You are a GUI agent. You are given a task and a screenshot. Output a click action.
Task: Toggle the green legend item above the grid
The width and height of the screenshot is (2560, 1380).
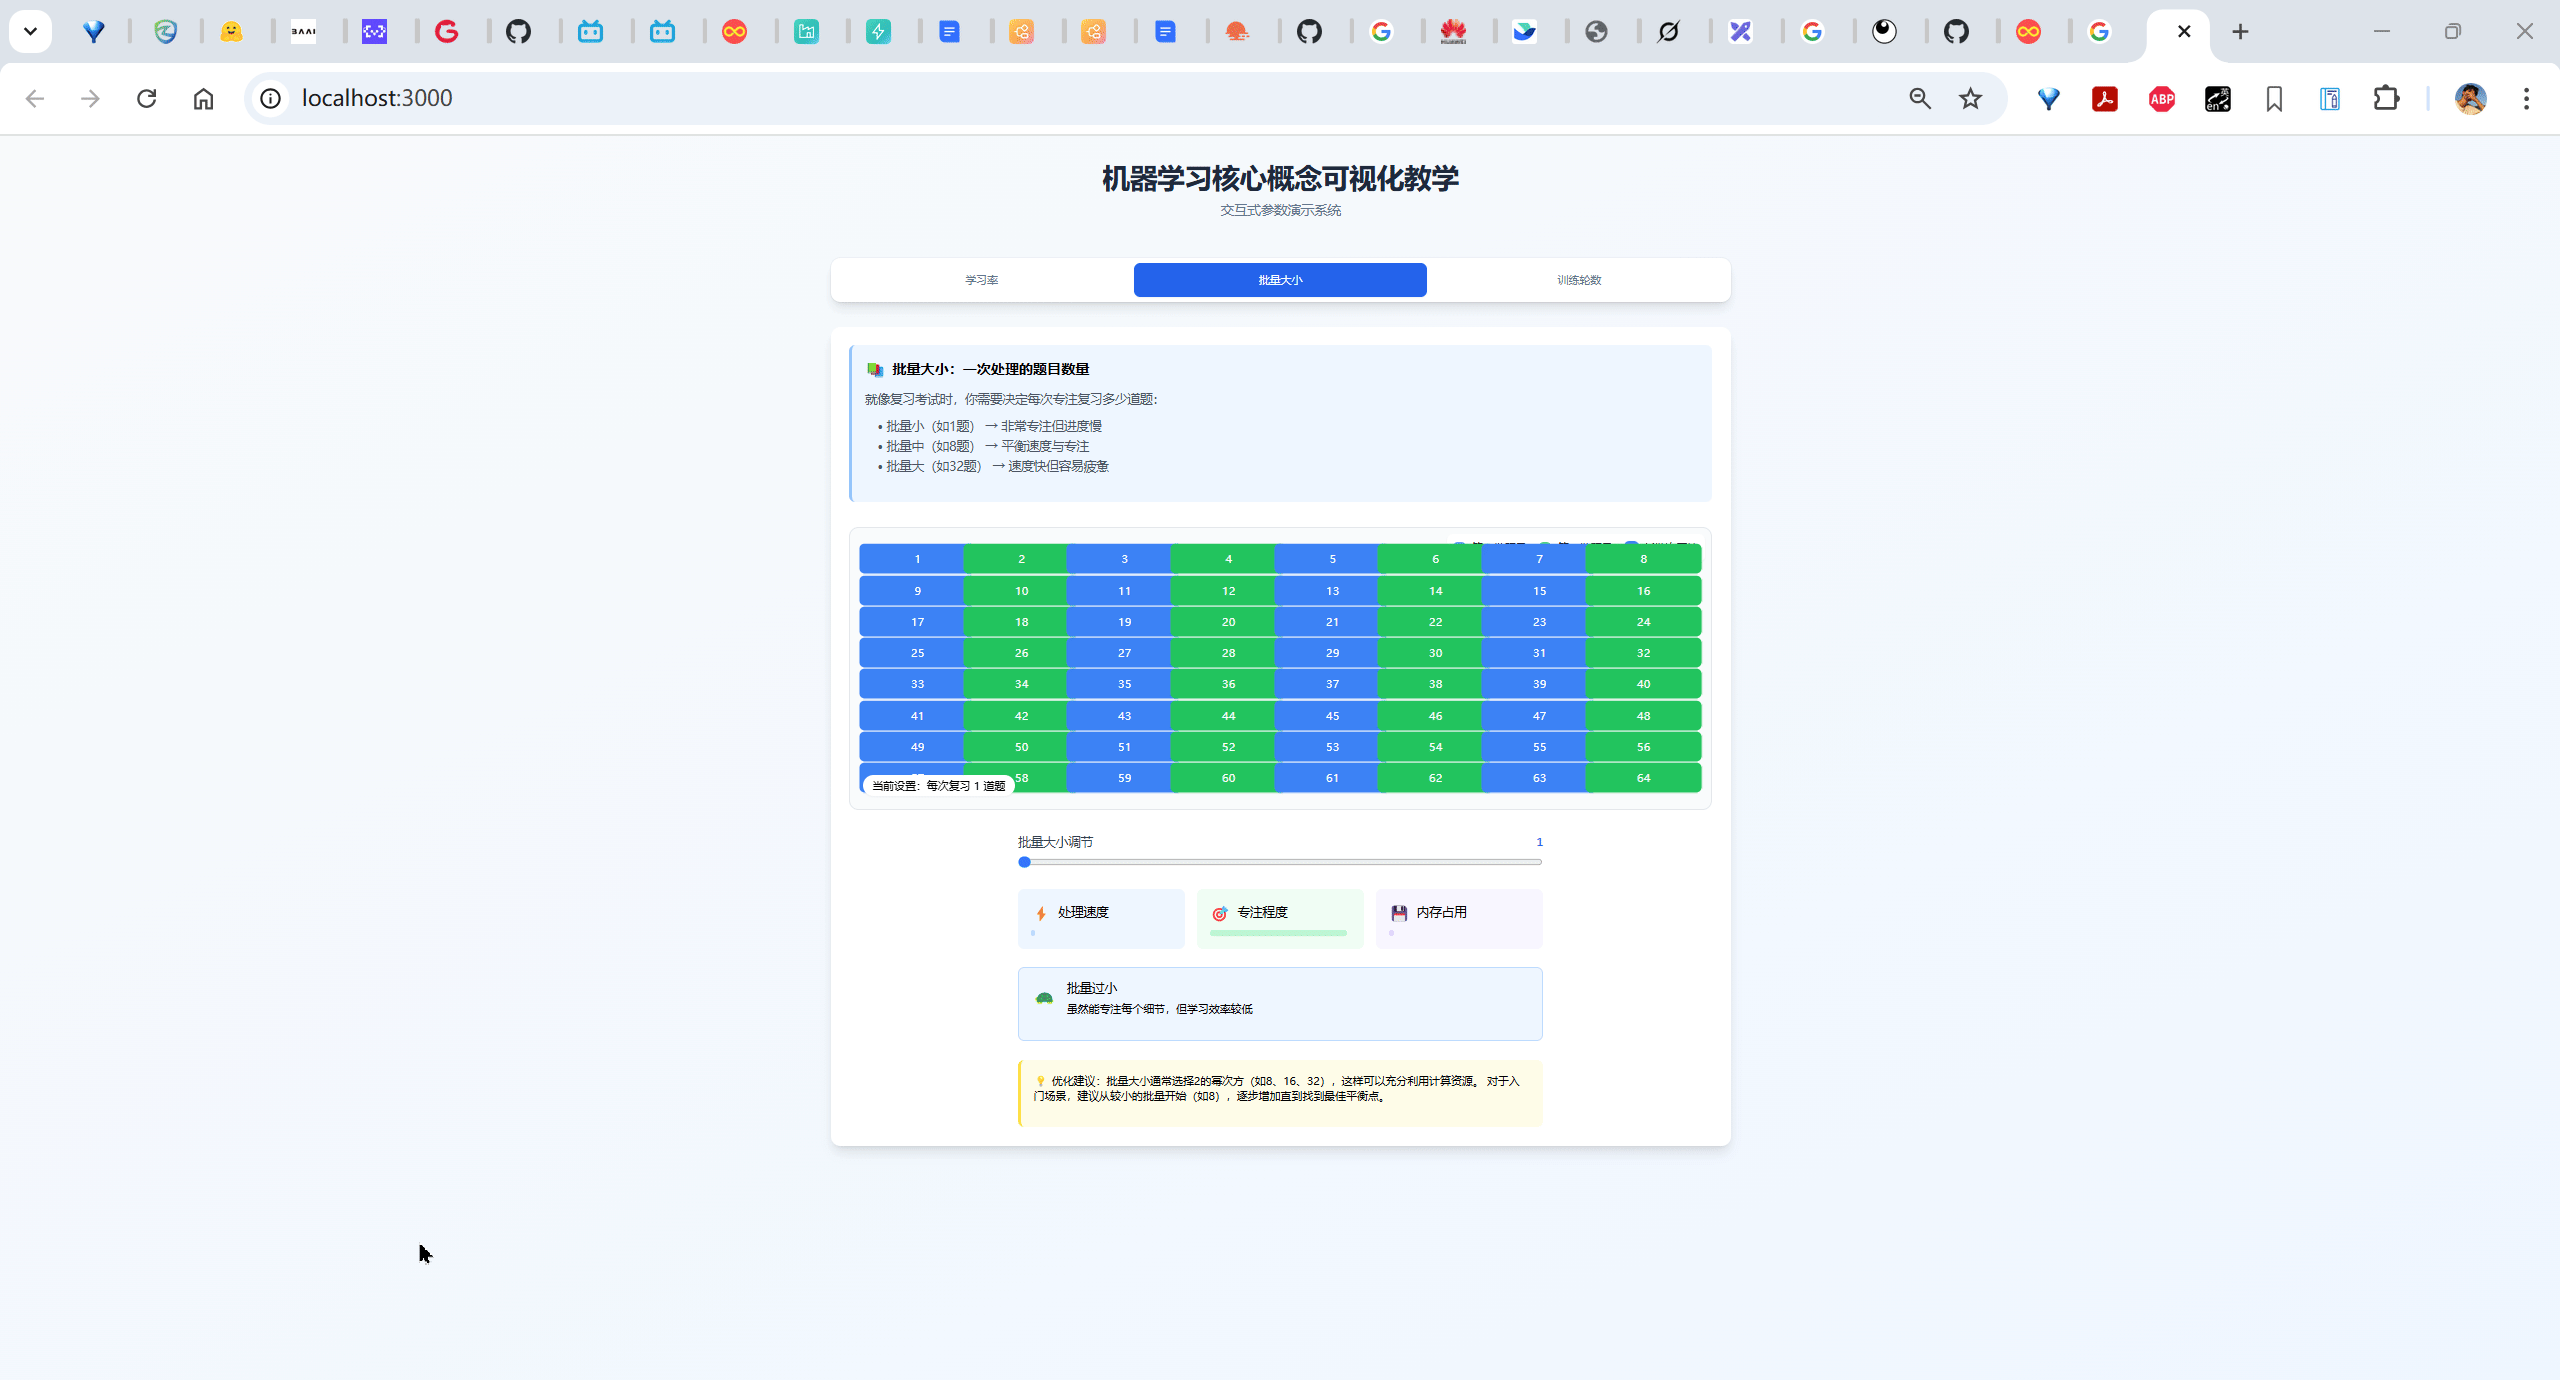point(1543,543)
